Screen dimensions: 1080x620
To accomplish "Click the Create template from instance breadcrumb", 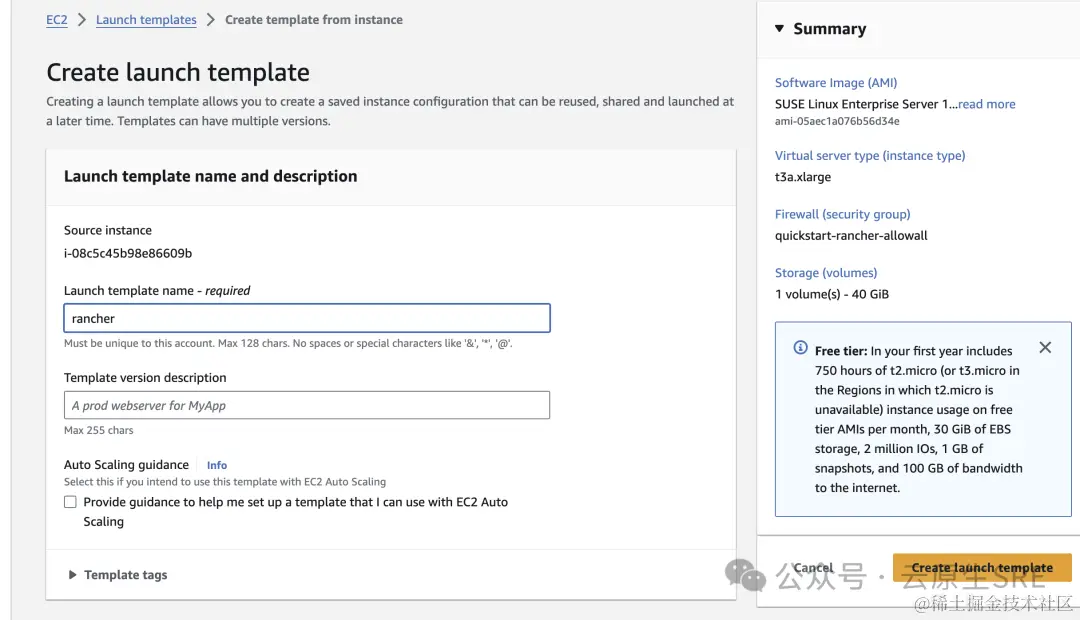I will coord(314,20).
